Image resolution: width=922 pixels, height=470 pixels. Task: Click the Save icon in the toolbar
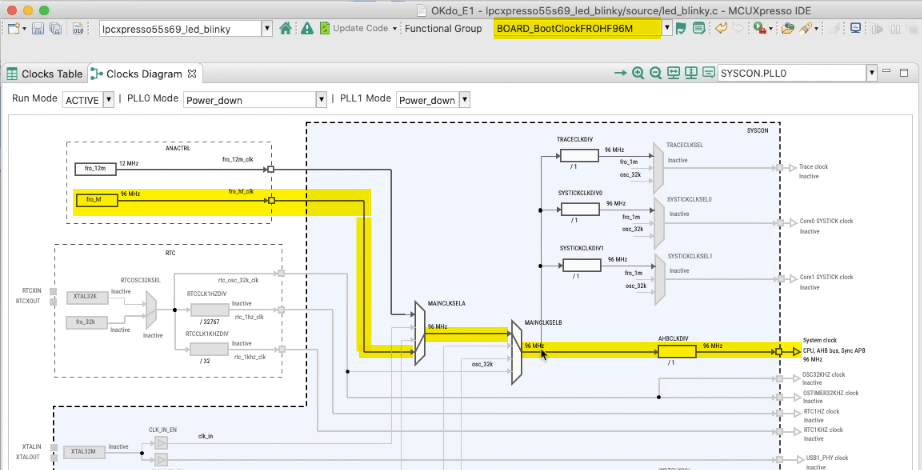[x=40, y=29]
